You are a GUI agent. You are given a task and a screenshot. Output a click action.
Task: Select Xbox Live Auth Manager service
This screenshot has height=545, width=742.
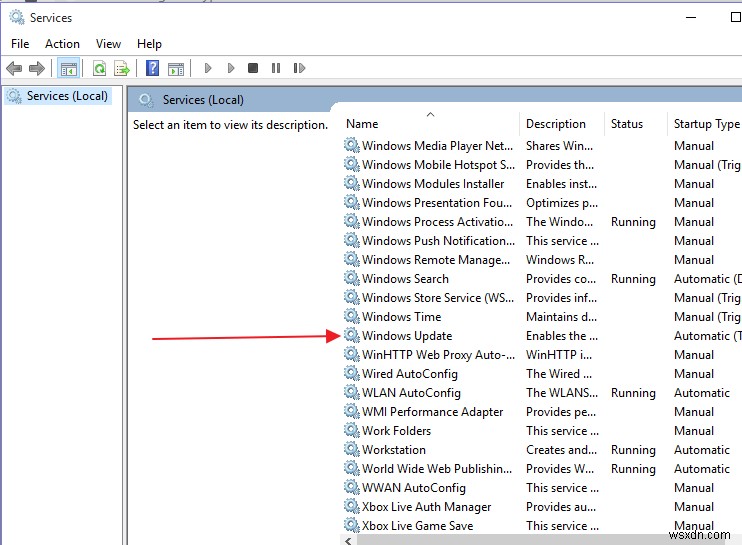pos(426,507)
